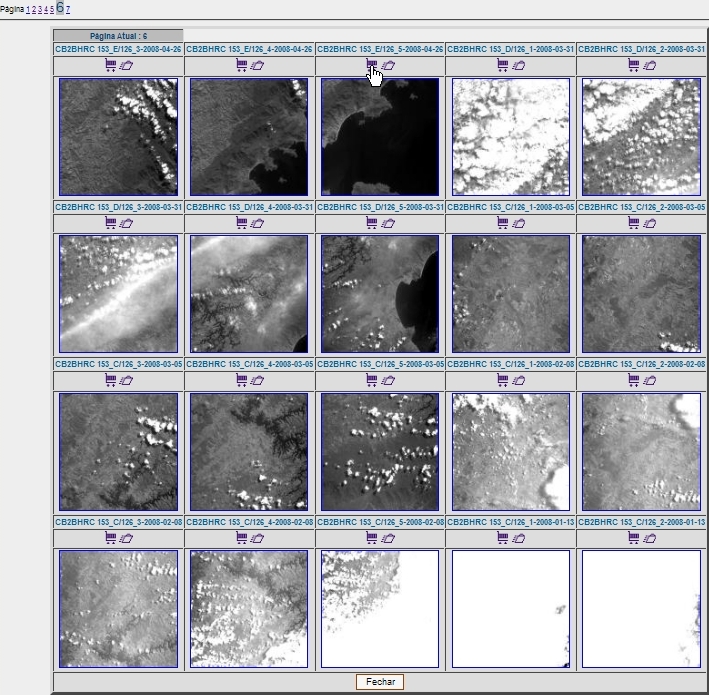Viewport: 709px width, 695px height.
Task: Click cart icon for 153_E/126_5-2008-04-26
Action: pos(372,65)
